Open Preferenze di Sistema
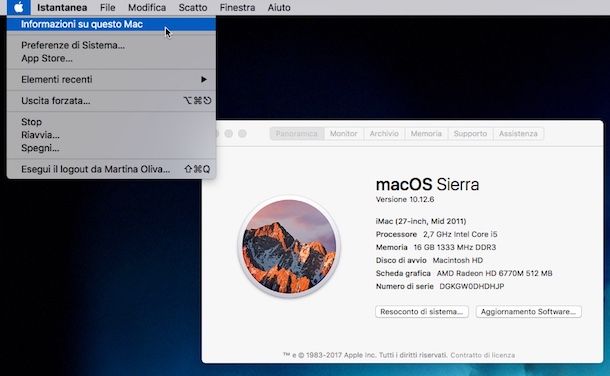The height and width of the screenshot is (376, 610). coord(111,45)
